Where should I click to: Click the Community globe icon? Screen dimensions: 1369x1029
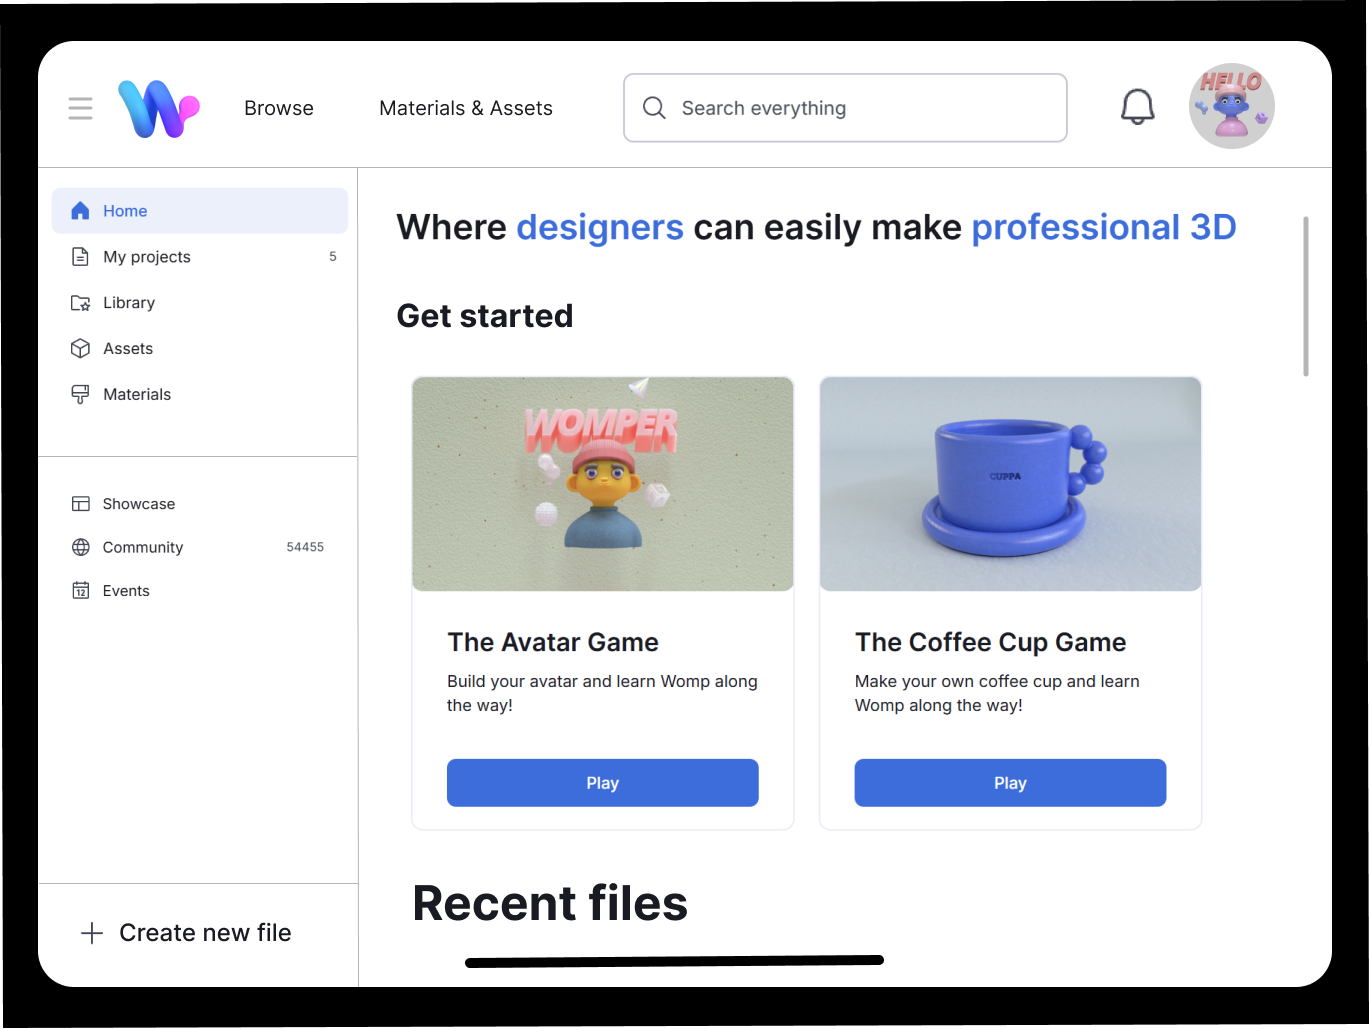tap(81, 547)
